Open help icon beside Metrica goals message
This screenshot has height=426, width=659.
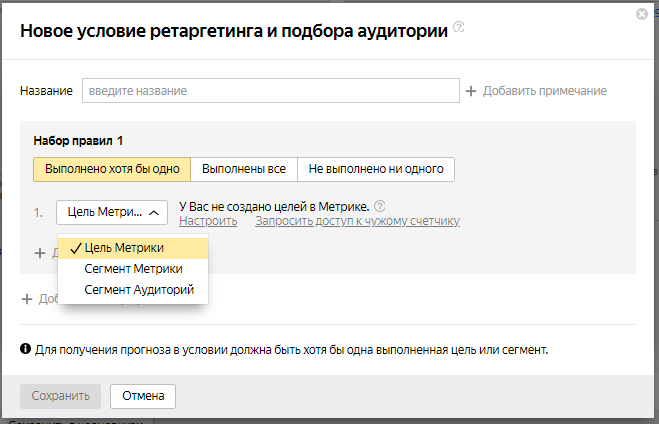(380, 206)
